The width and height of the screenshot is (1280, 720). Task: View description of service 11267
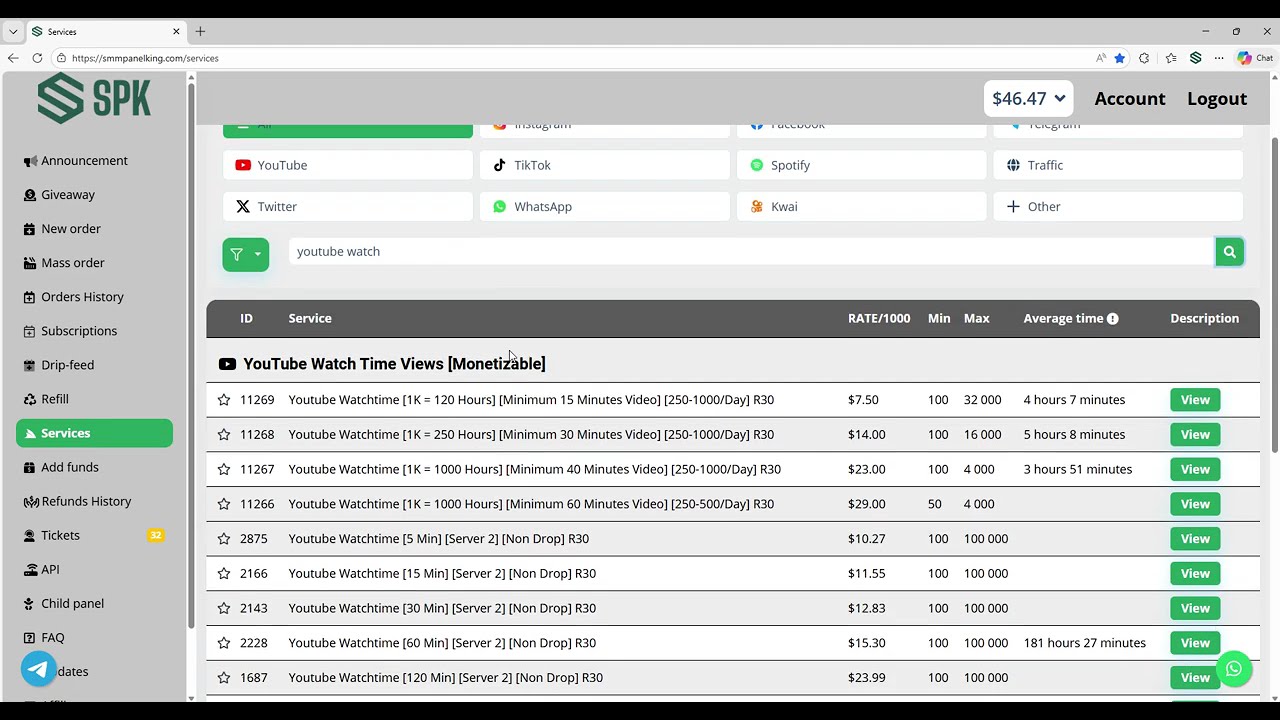point(1195,469)
